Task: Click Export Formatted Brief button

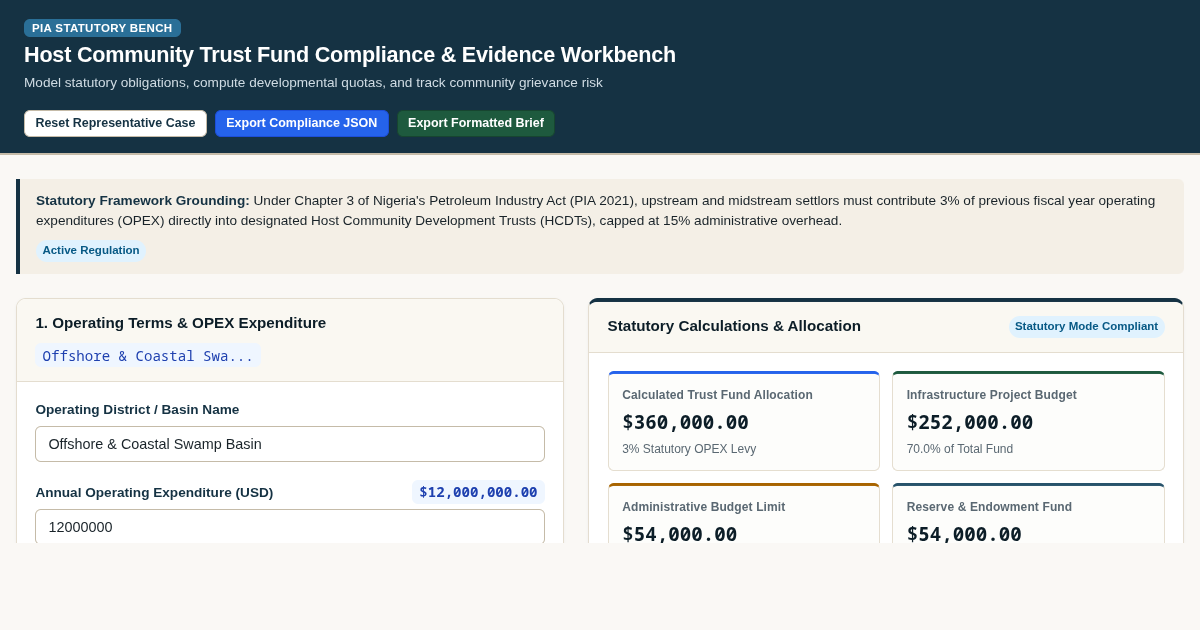Action: (x=476, y=123)
